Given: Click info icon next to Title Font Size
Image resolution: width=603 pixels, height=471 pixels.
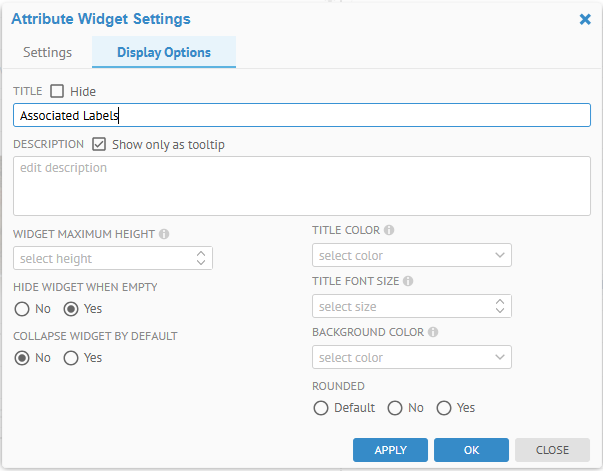Looking at the screenshot, I should 408,282.
